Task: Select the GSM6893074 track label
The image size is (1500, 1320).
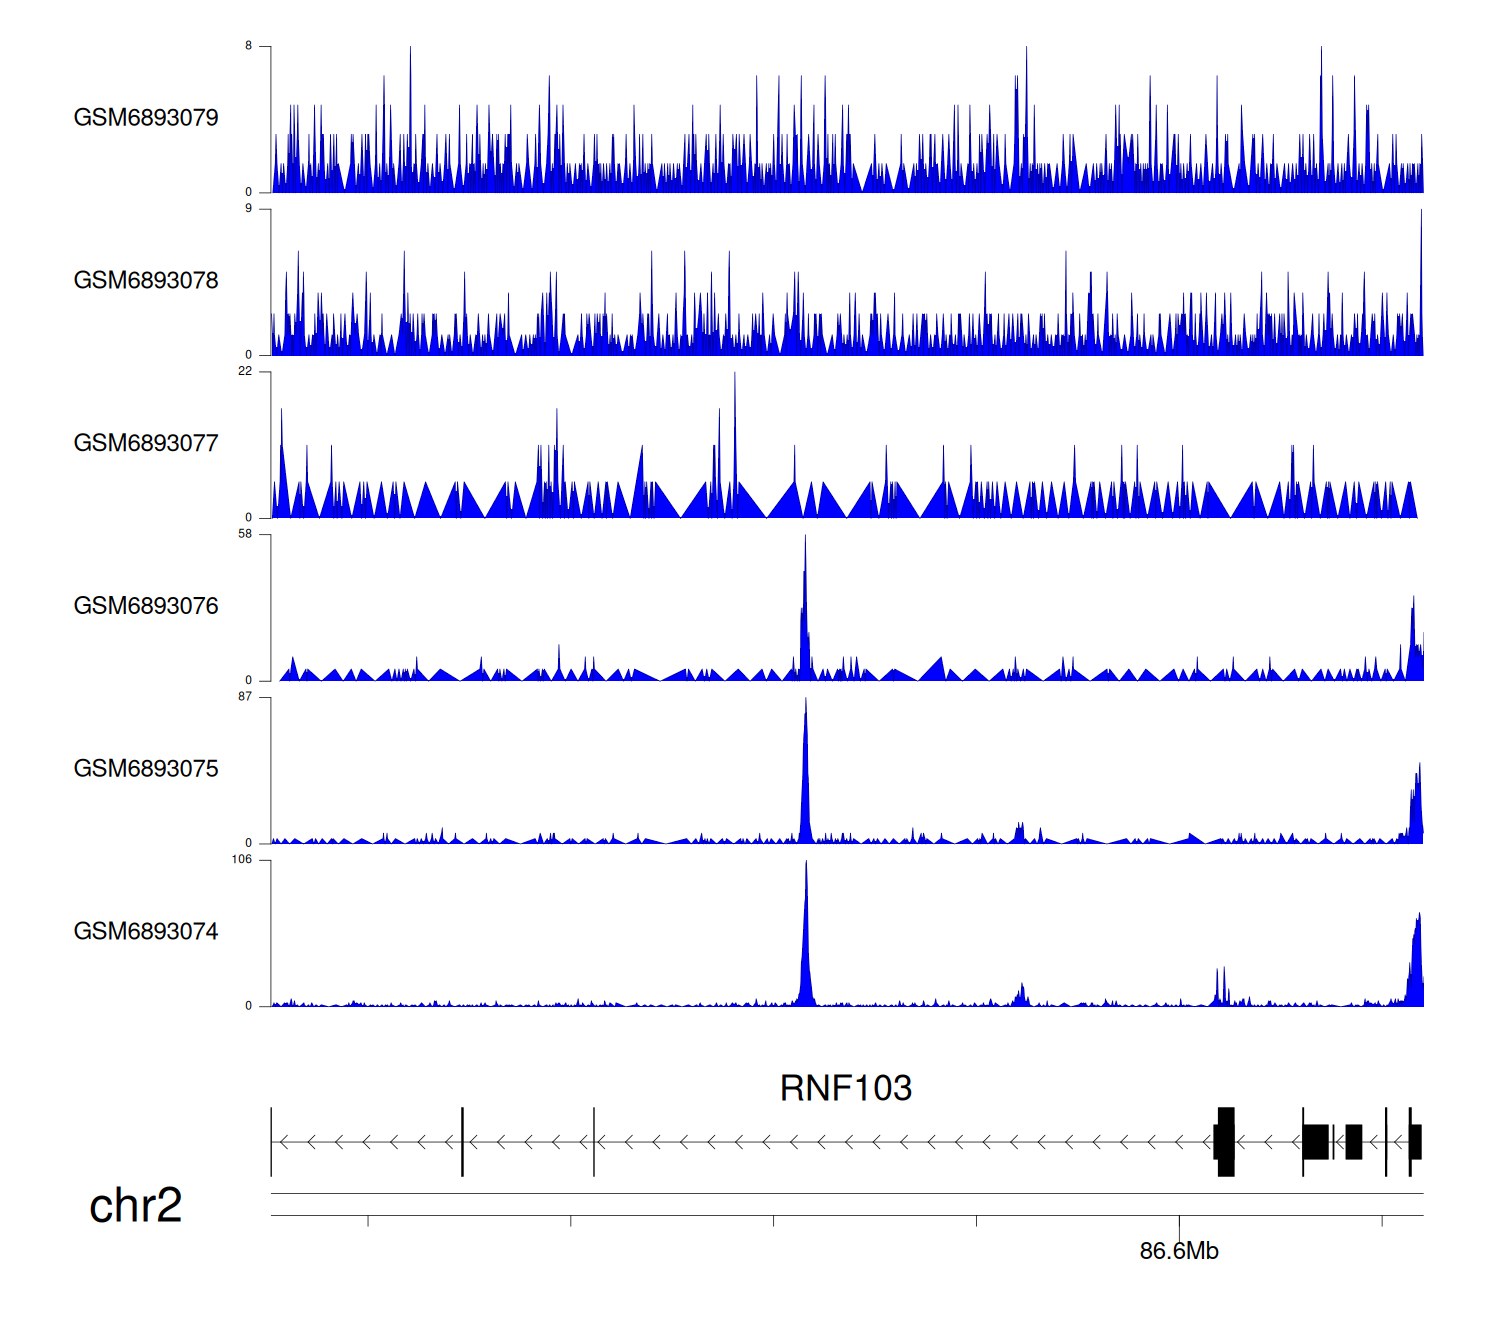Action: coord(146,932)
